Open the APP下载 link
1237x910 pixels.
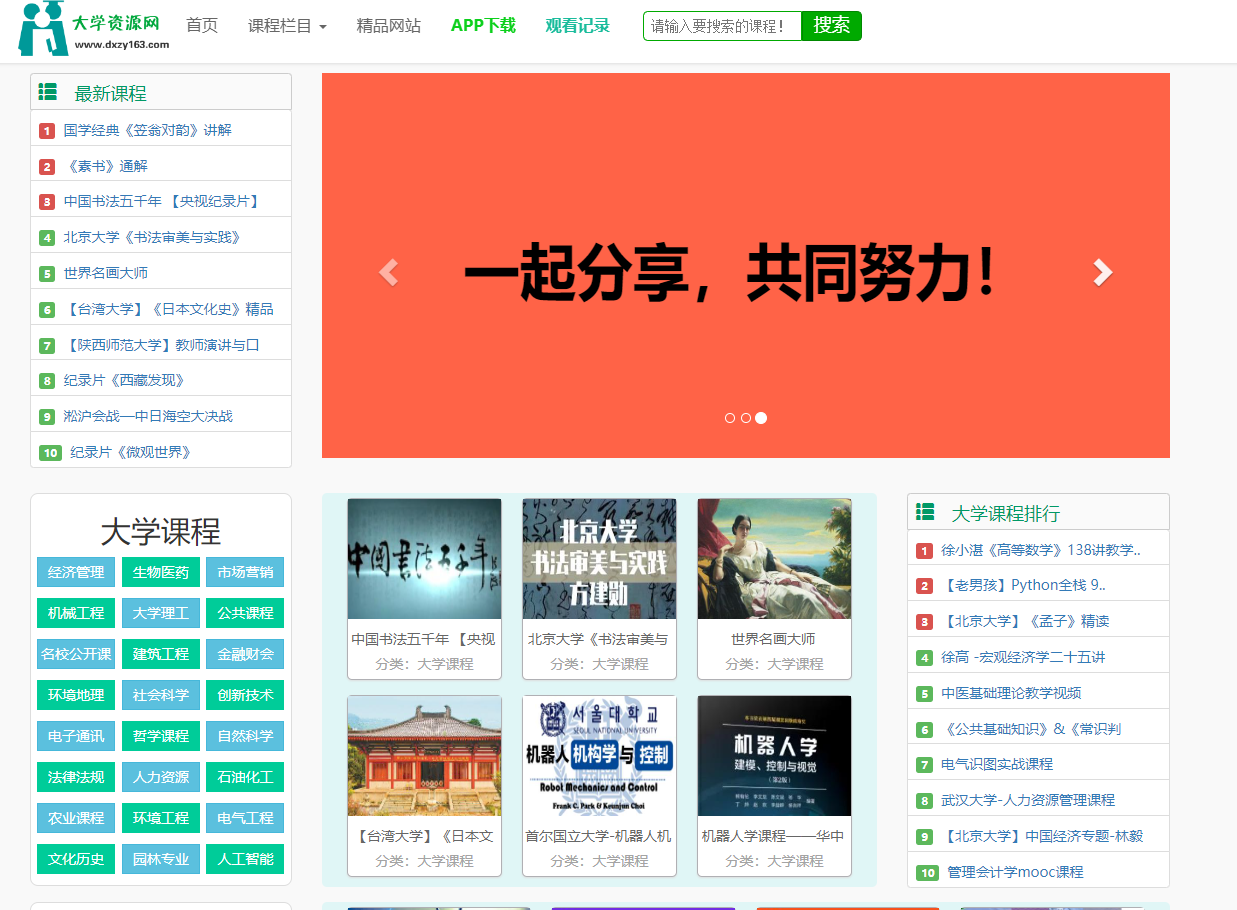click(x=483, y=25)
